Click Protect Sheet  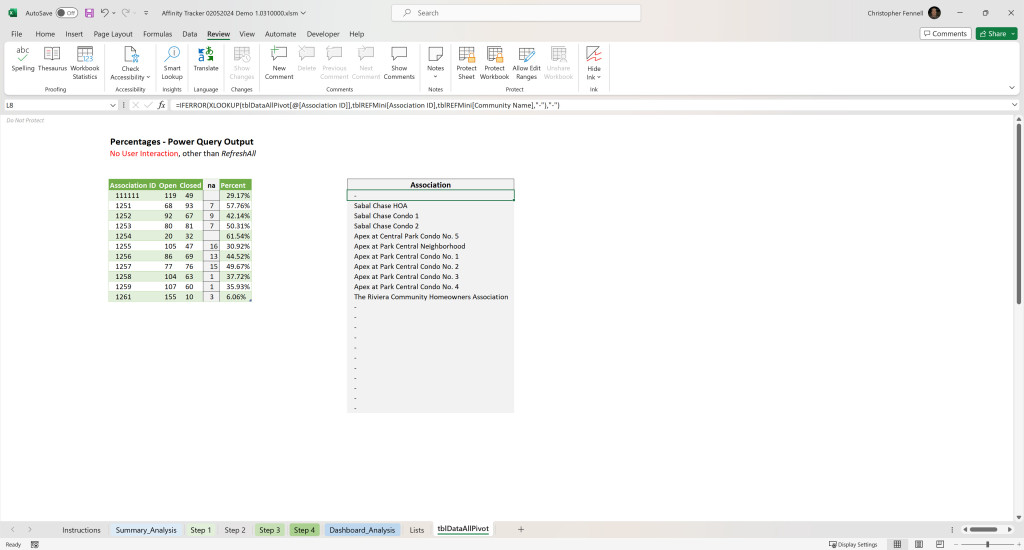[x=466, y=63]
